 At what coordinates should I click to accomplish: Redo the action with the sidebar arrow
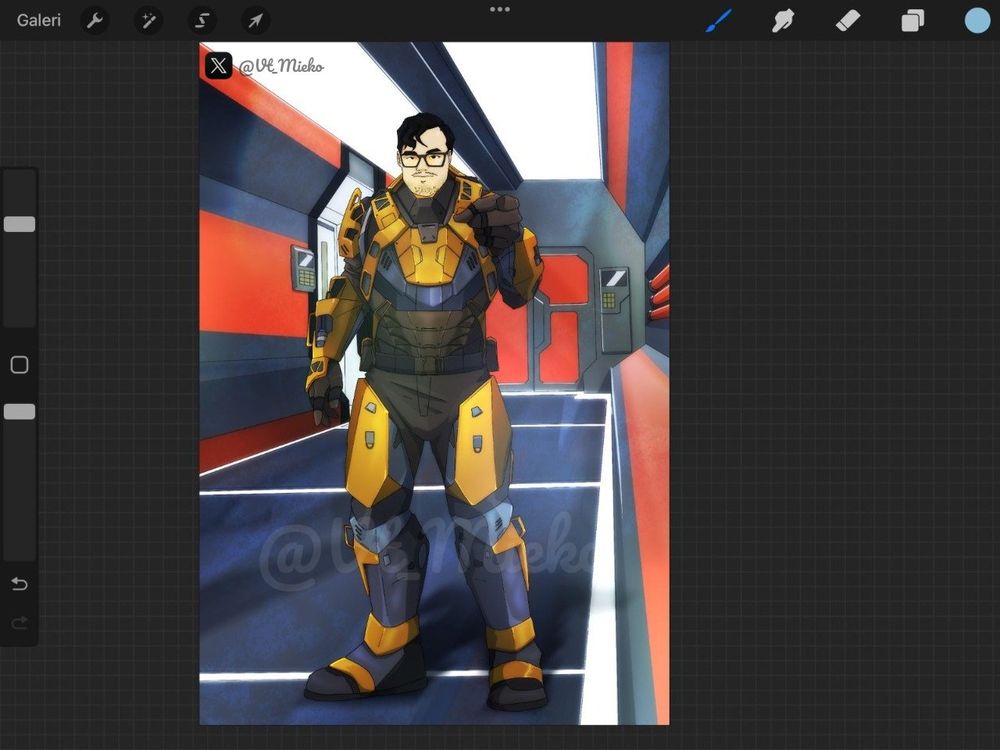[x=20, y=622]
